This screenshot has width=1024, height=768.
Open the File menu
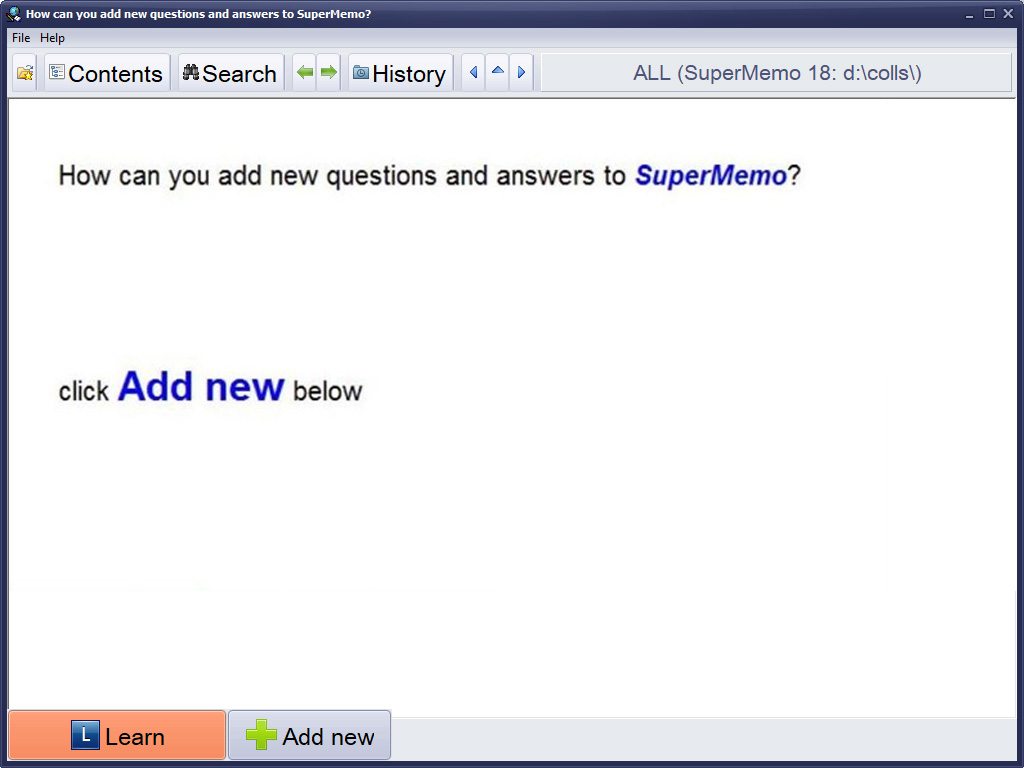[x=21, y=38]
